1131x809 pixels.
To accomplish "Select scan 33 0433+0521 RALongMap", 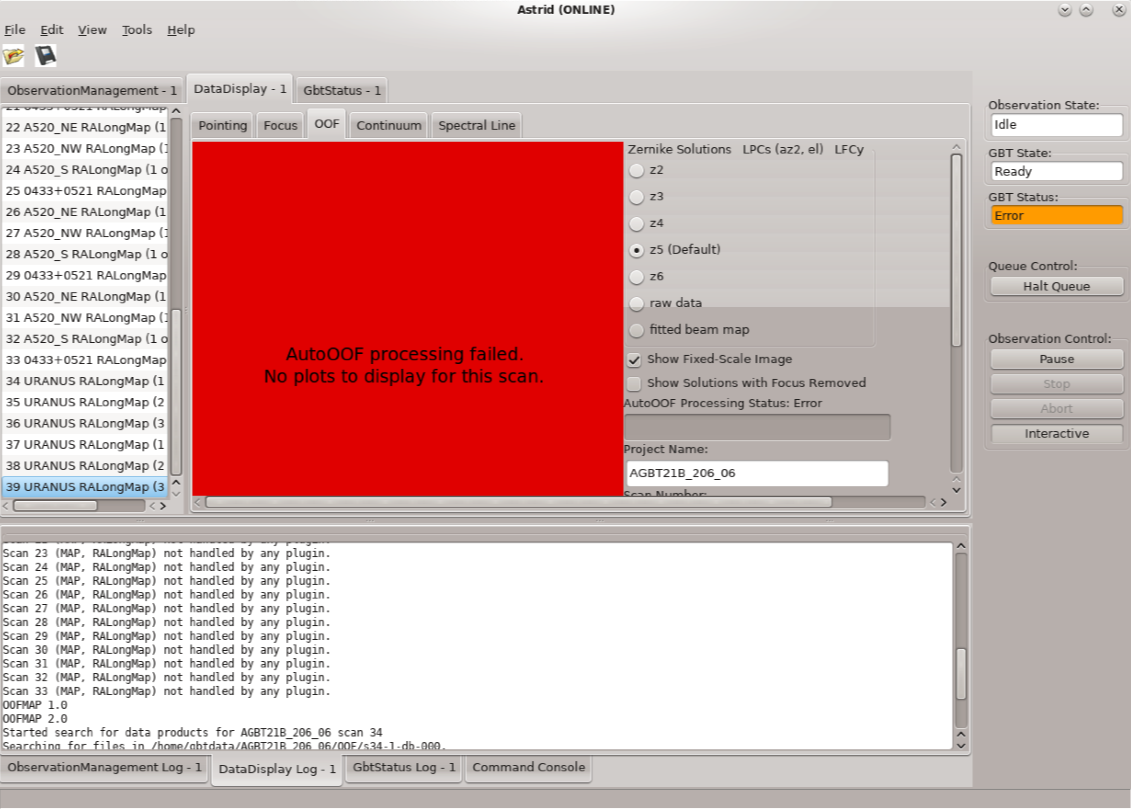I will 85,360.
